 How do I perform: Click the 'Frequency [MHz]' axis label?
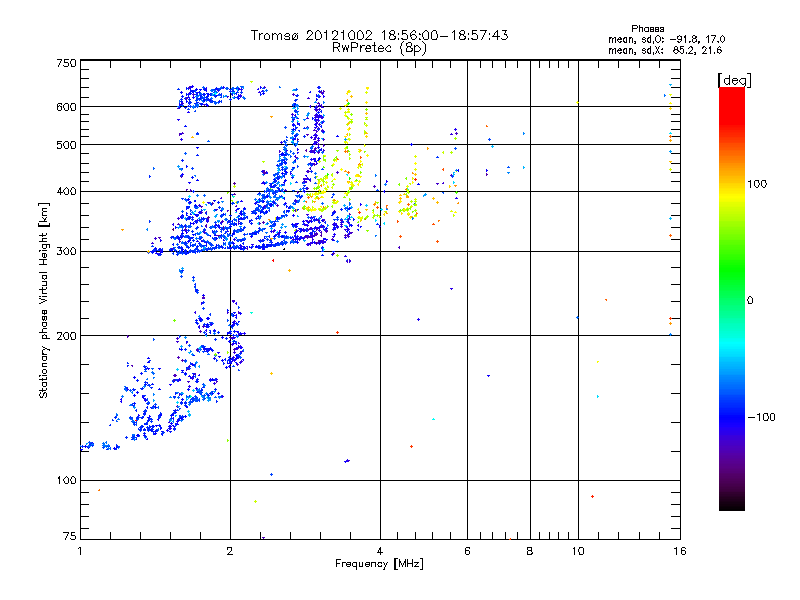coord(379,564)
